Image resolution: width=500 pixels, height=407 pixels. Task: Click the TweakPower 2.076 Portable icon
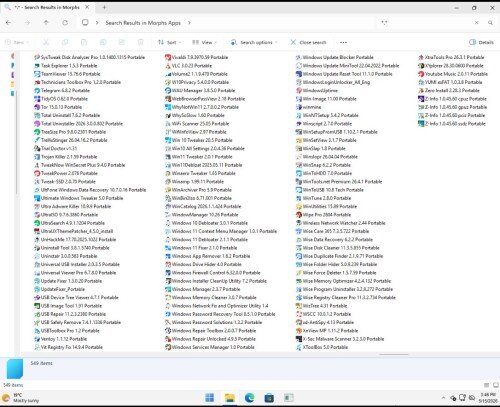pos(37,173)
